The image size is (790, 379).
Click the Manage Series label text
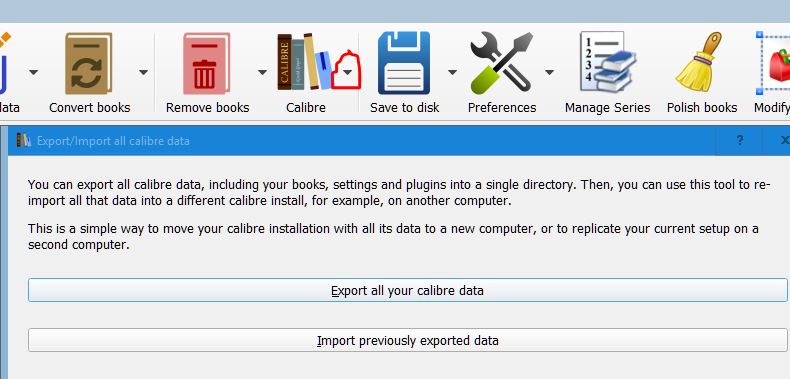point(608,108)
